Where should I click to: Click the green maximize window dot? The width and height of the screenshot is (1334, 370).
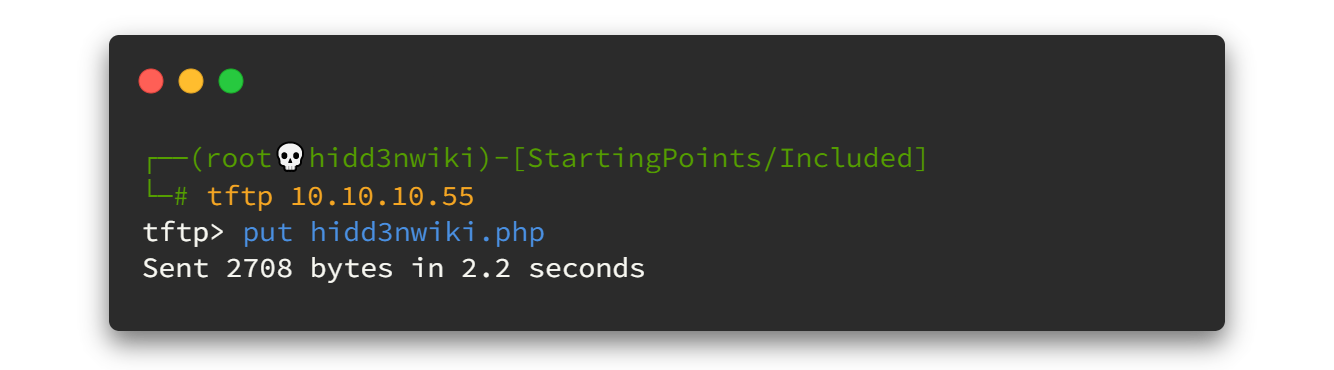pos(231,81)
